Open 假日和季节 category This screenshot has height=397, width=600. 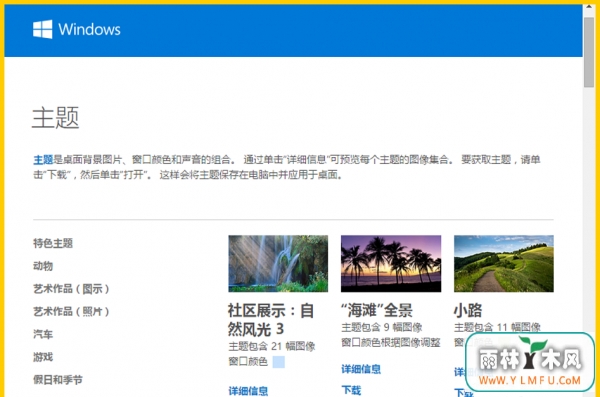[x=58, y=380]
